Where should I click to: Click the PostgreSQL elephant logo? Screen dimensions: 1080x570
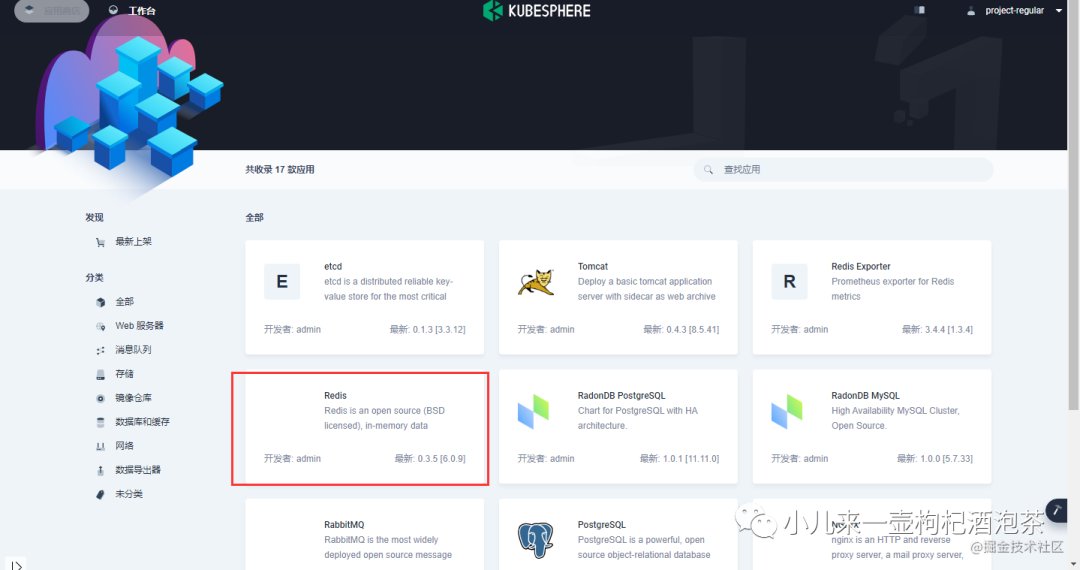[x=536, y=540]
